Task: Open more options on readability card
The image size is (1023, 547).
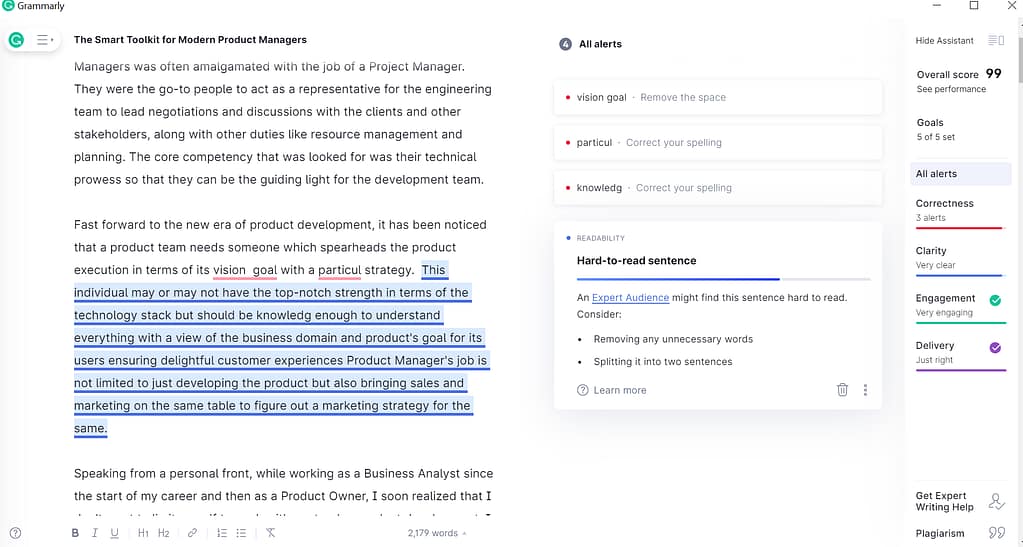Action: coord(865,390)
